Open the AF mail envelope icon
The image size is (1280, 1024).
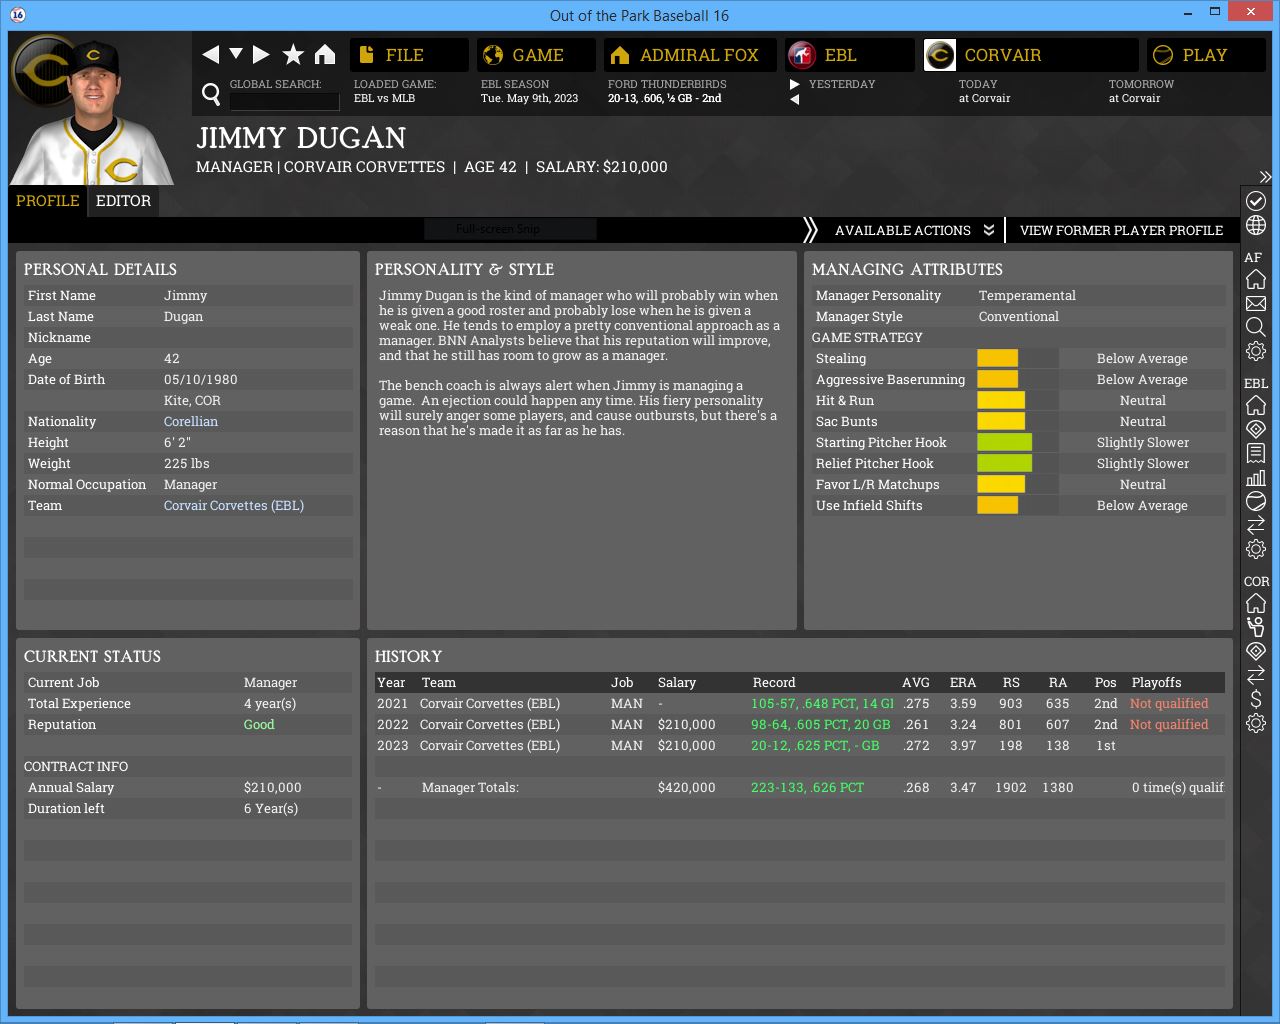click(1256, 303)
